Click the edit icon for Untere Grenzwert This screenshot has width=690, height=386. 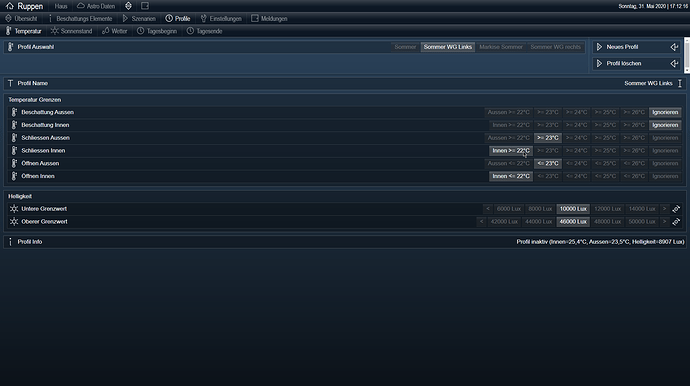676,209
